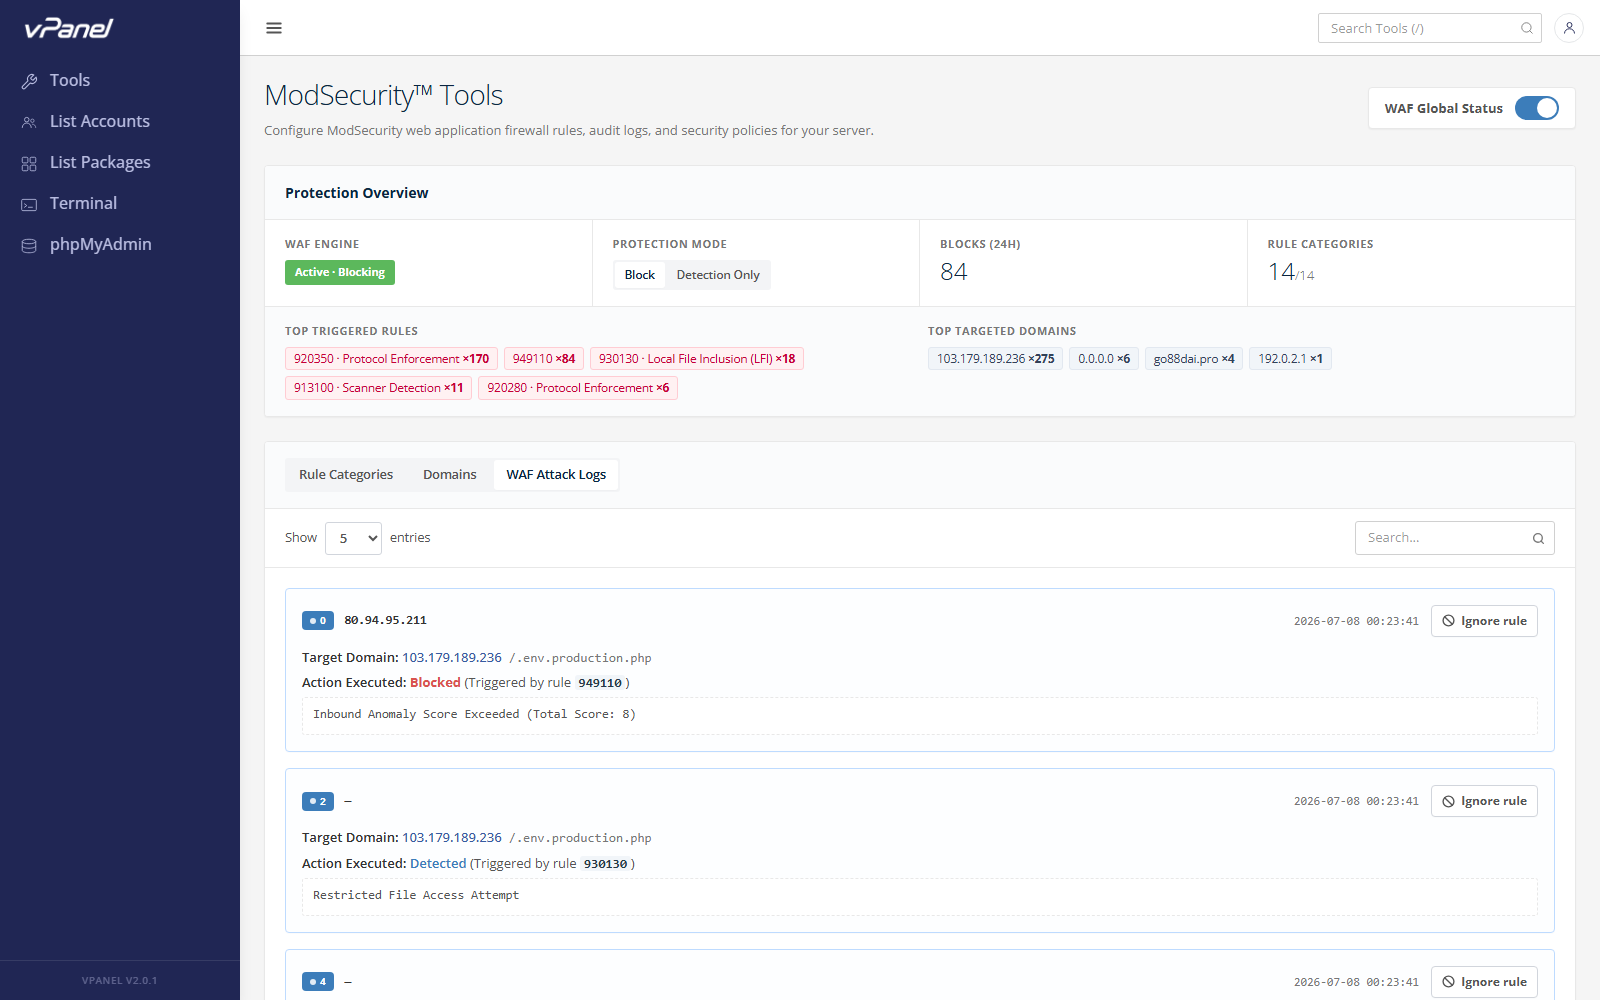1600x1000 pixels.
Task: Turn off the WAF Global Status switch
Action: click(1537, 108)
